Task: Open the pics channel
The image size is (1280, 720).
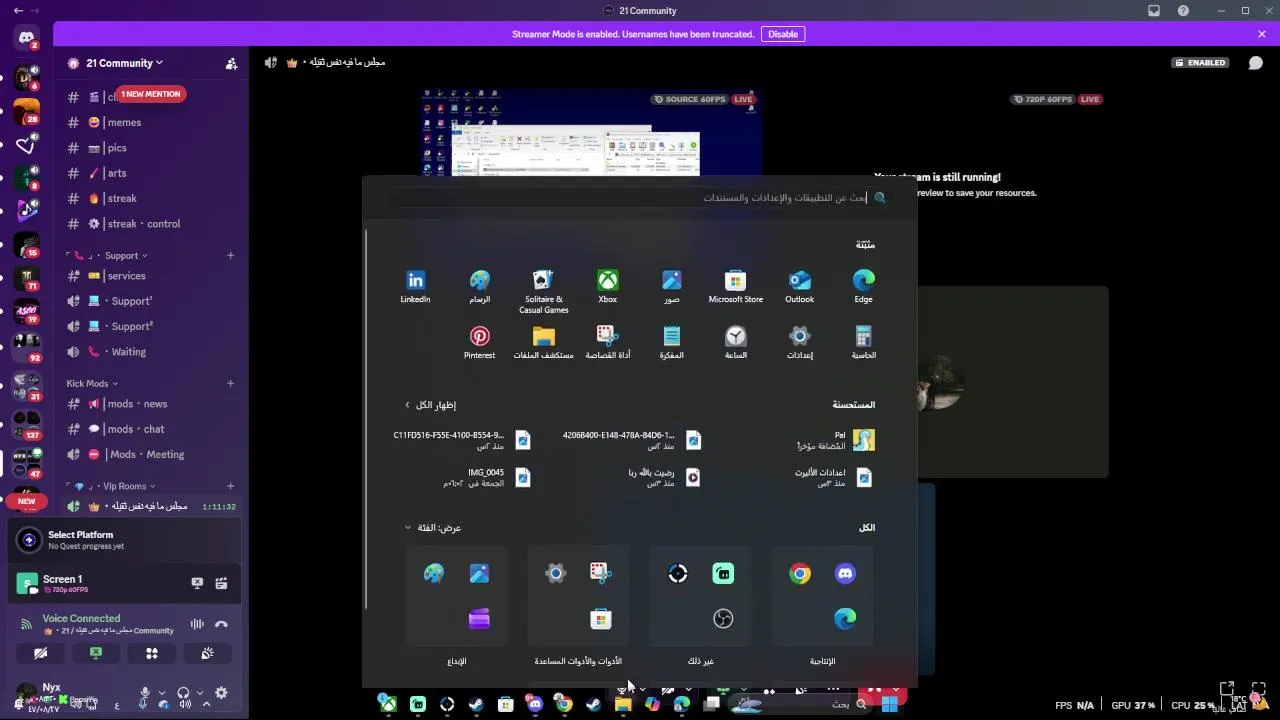Action: [117, 148]
